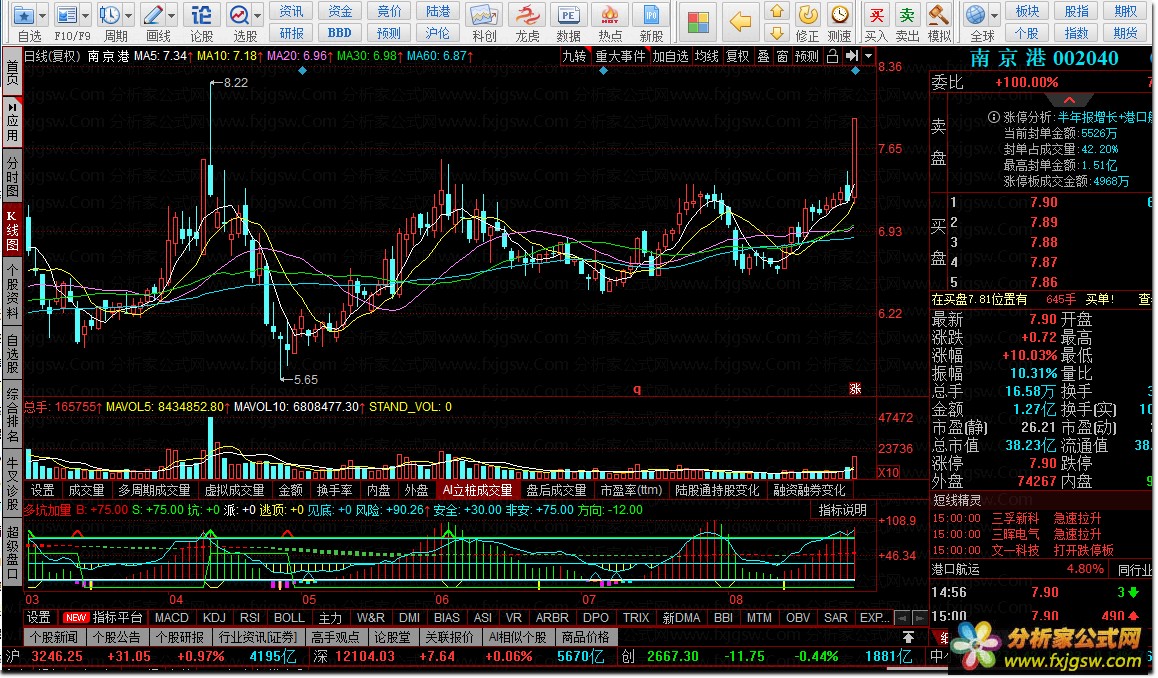The image size is (1158, 678).
Task: Expand the 画线 dropdown arrow
Action: (172, 16)
